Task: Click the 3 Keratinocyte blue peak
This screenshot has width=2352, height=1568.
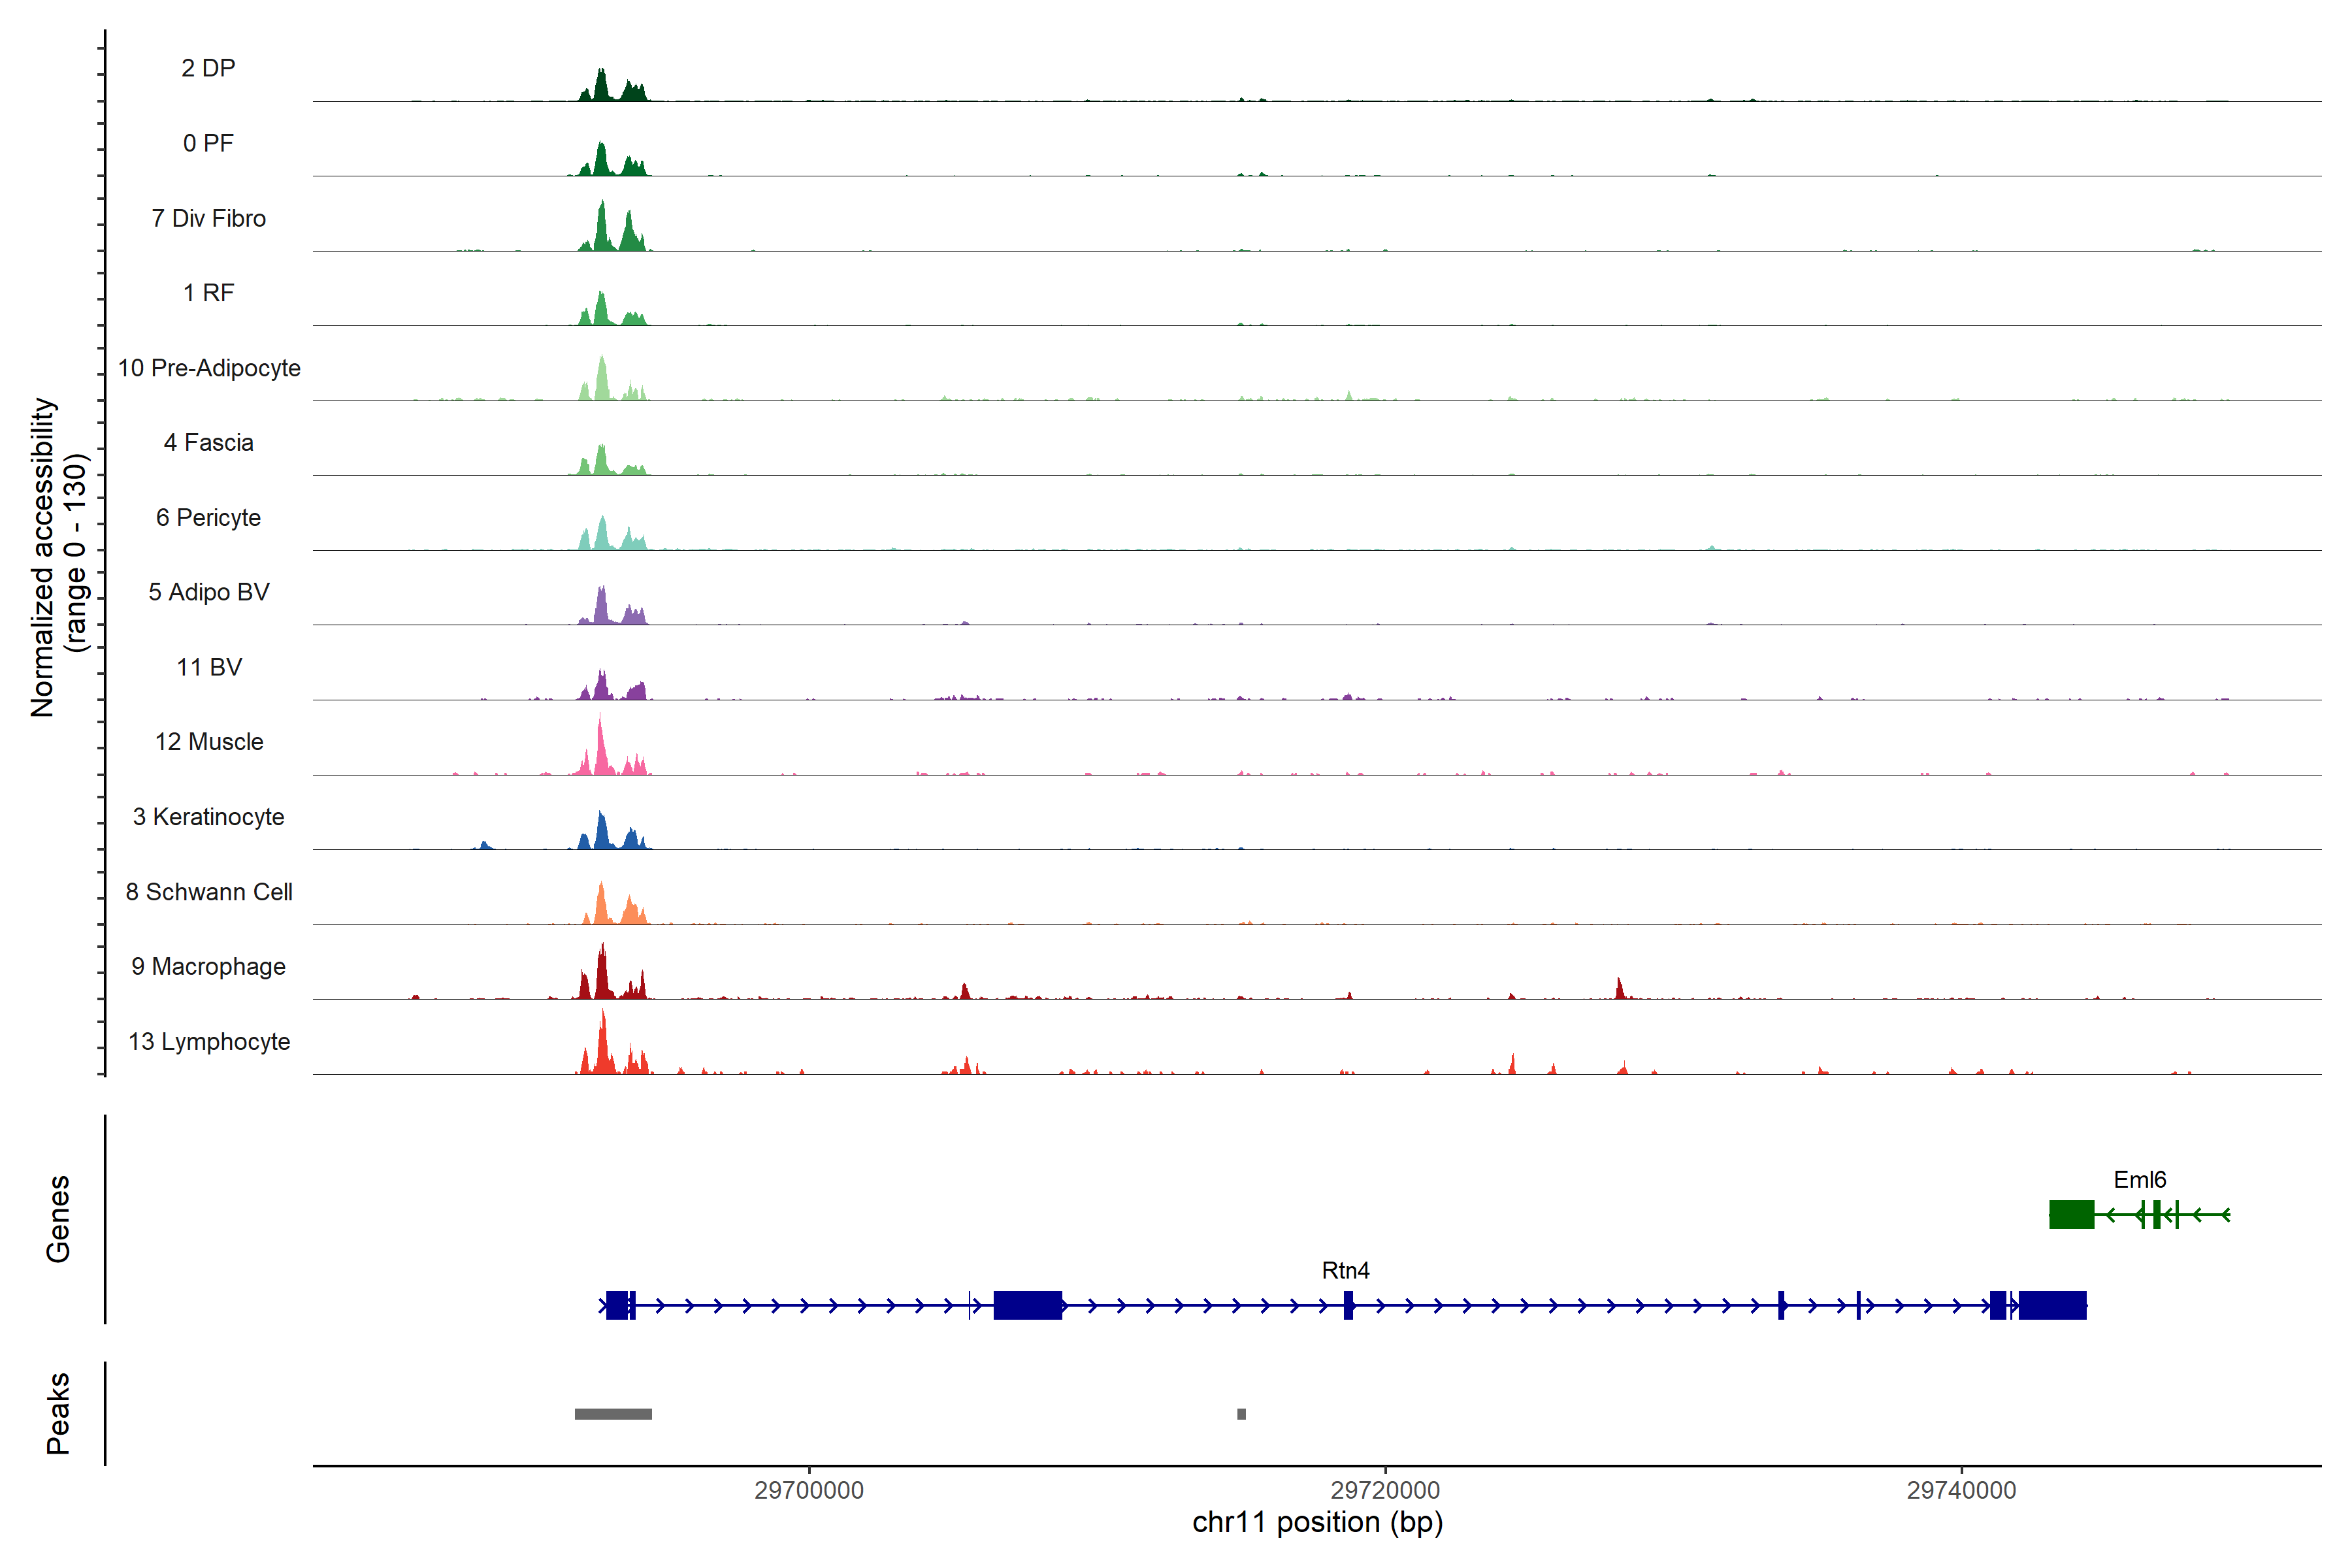Action: (x=601, y=833)
